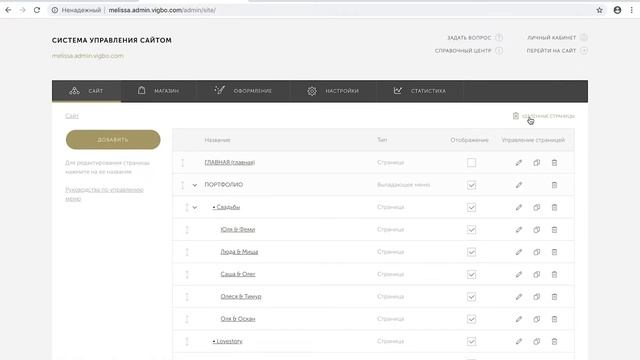640x360 pixels.
Task: Open deleted pages link
Action: tap(544, 116)
